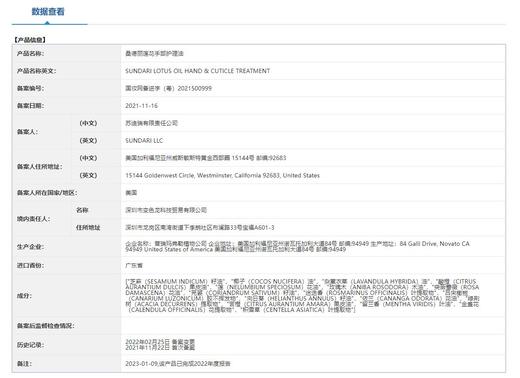Click the 住所地址 sub-label
Viewport: 520px width, 378px height.
(x=88, y=228)
